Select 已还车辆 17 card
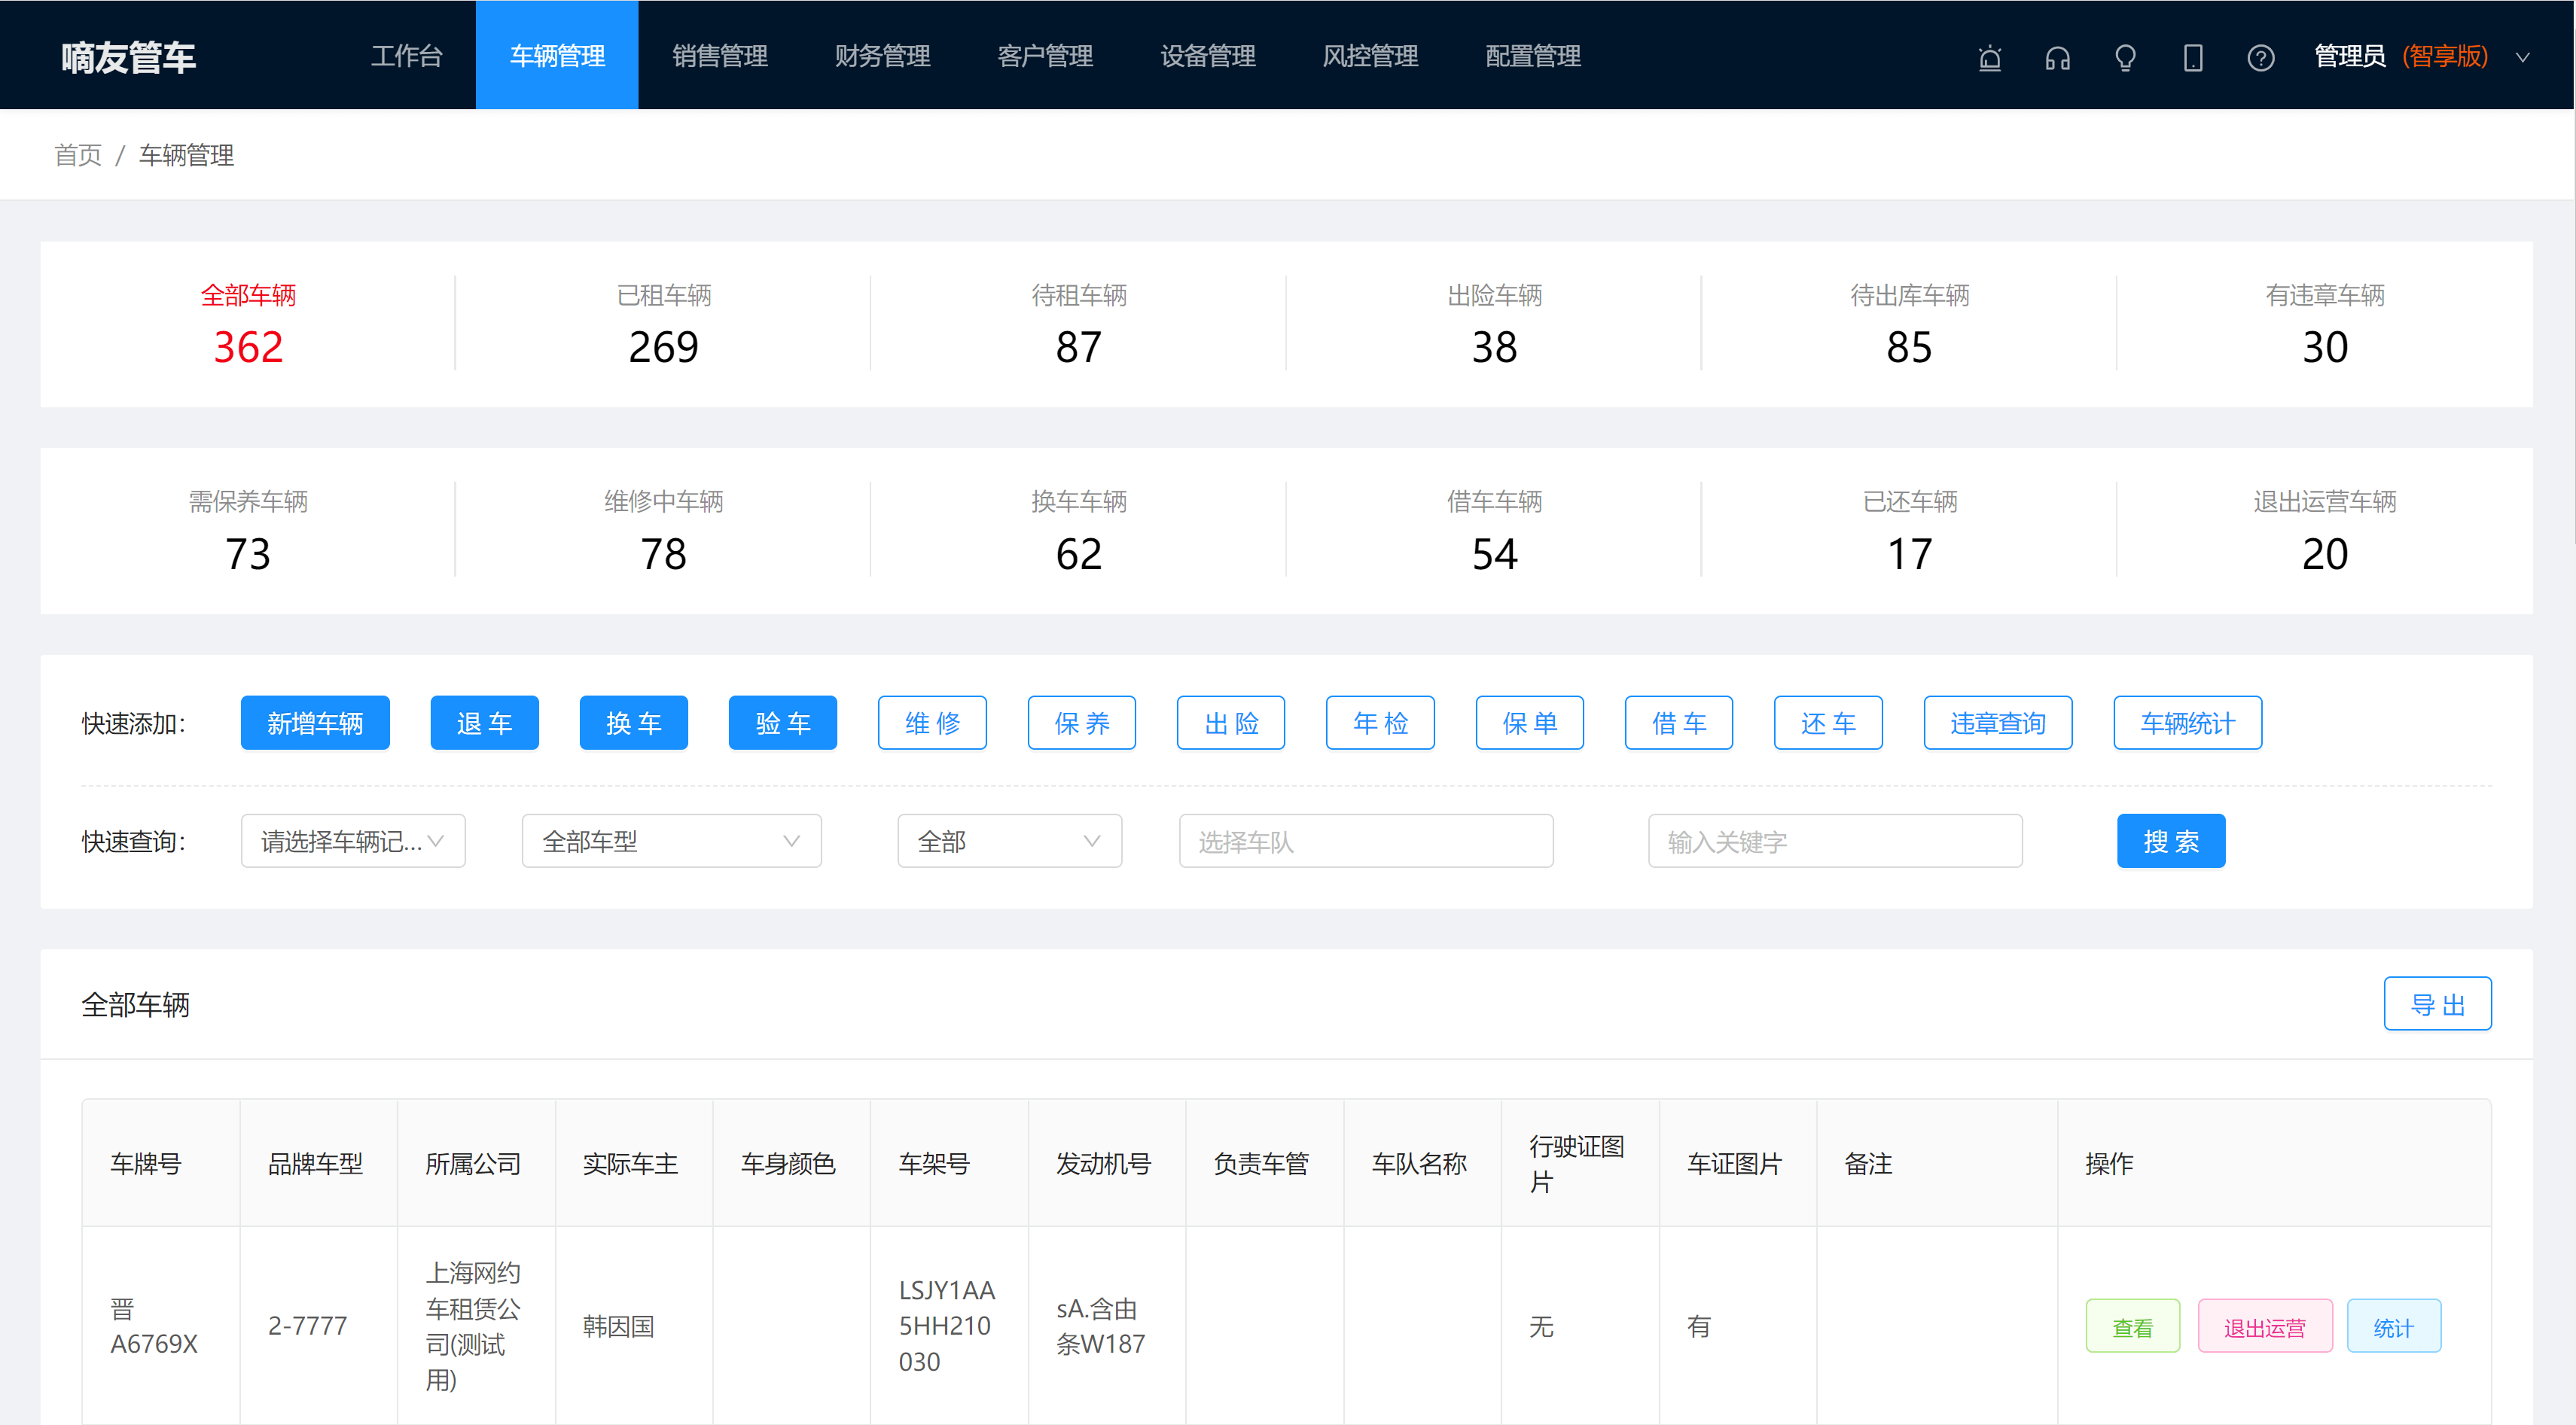 coord(1910,530)
